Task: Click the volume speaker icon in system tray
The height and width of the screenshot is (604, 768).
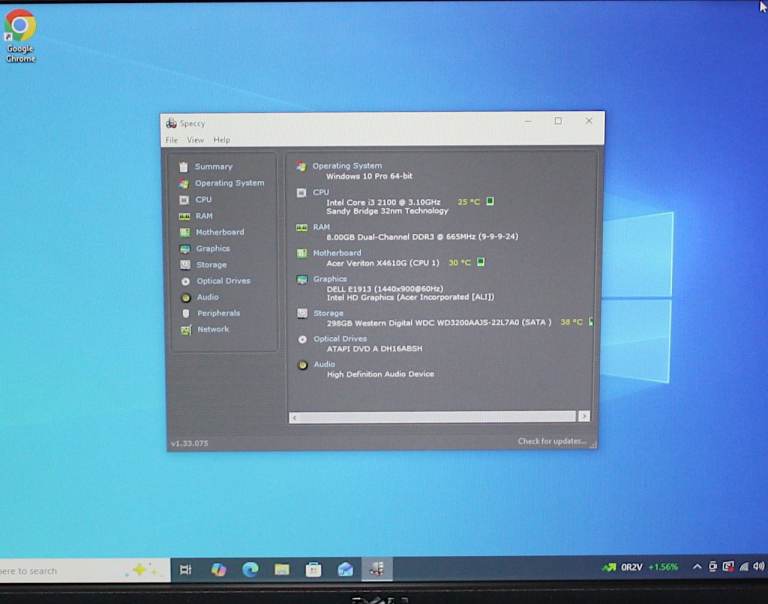Action: pos(759,567)
